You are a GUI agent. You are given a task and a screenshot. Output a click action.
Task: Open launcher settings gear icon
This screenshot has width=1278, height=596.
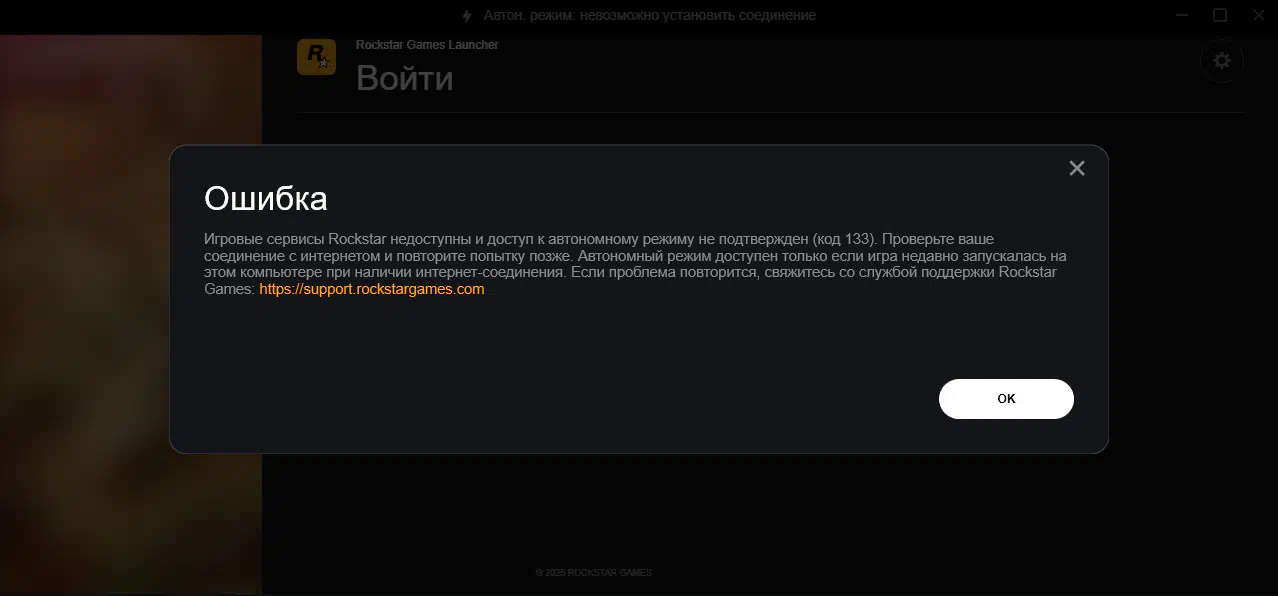(1222, 60)
